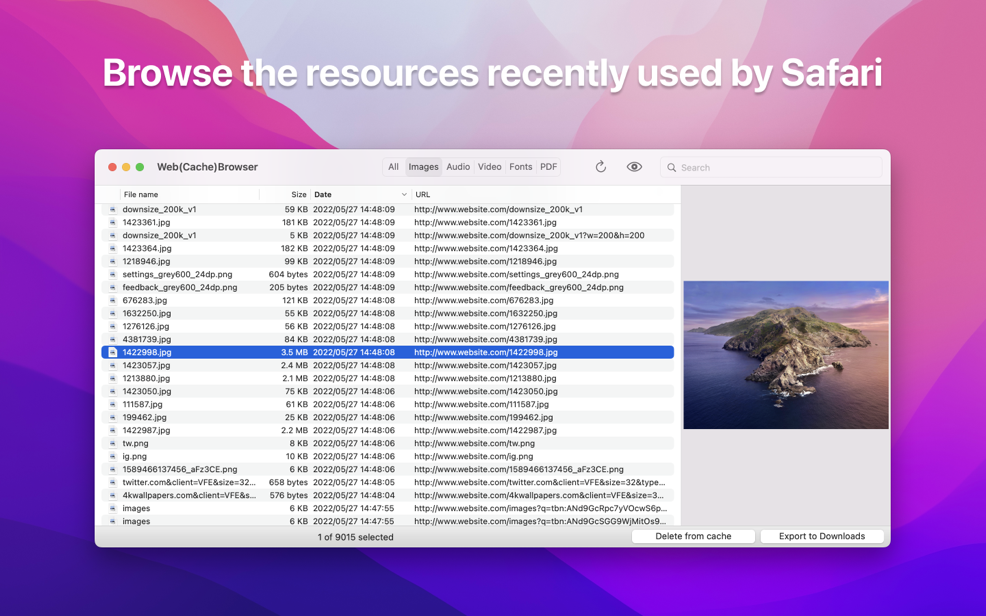The image size is (986, 616).
Task: Toggle the Date column sort arrow
Action: point(404,194)
